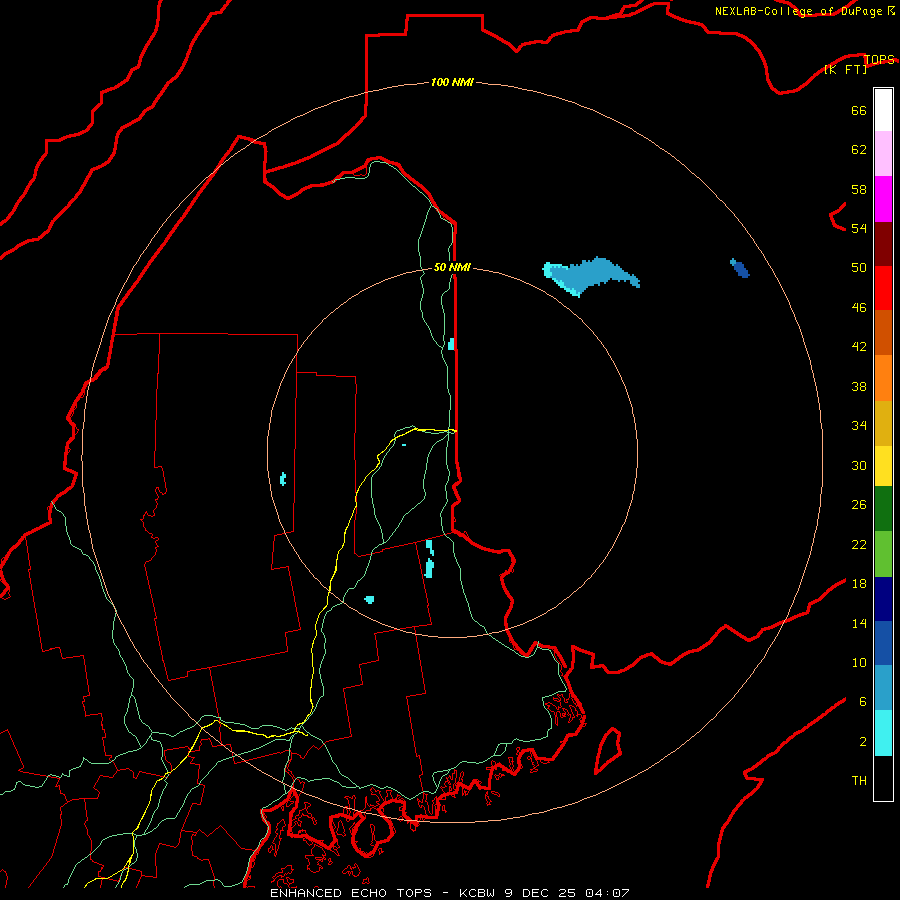Click the 100 NMI range ring label
This screenshot has height=900, width=900.
452,82
